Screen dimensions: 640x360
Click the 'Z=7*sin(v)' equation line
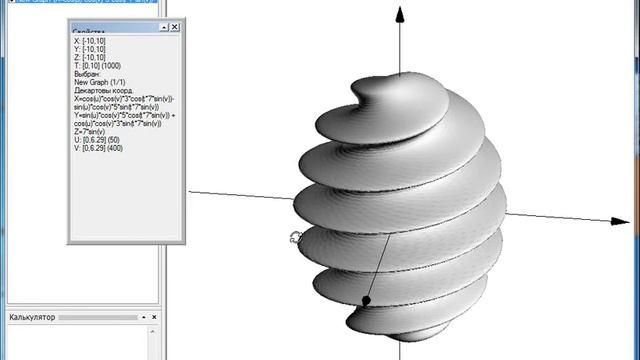[x=89, y=131]
